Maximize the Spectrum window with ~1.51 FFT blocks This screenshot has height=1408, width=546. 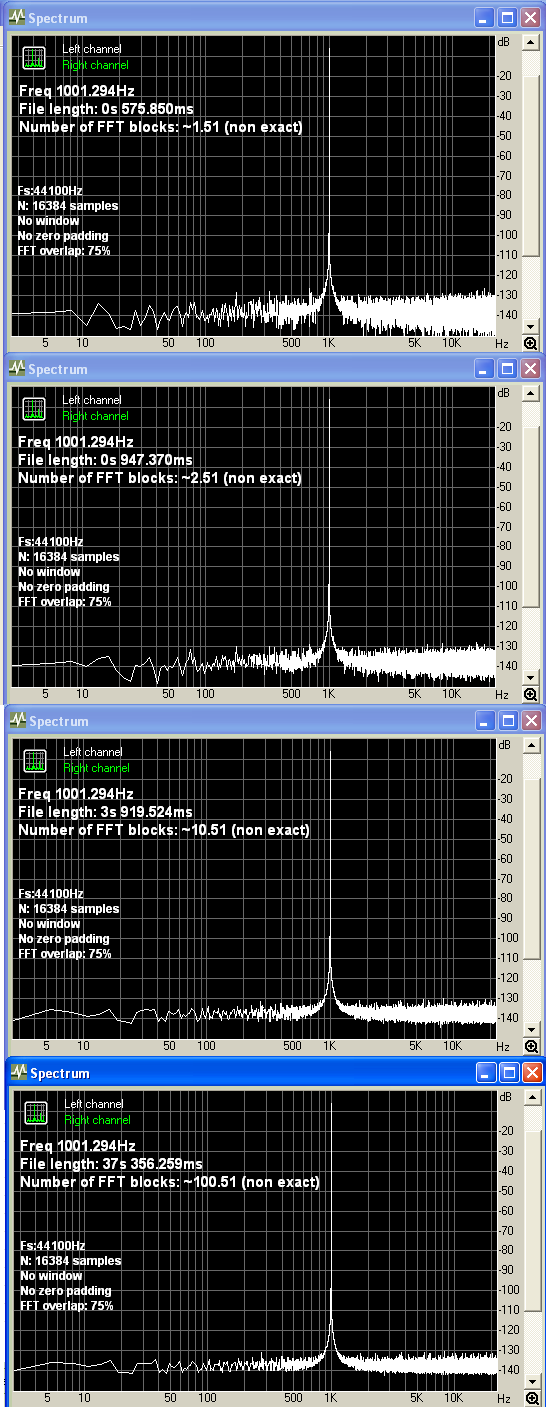507,18
